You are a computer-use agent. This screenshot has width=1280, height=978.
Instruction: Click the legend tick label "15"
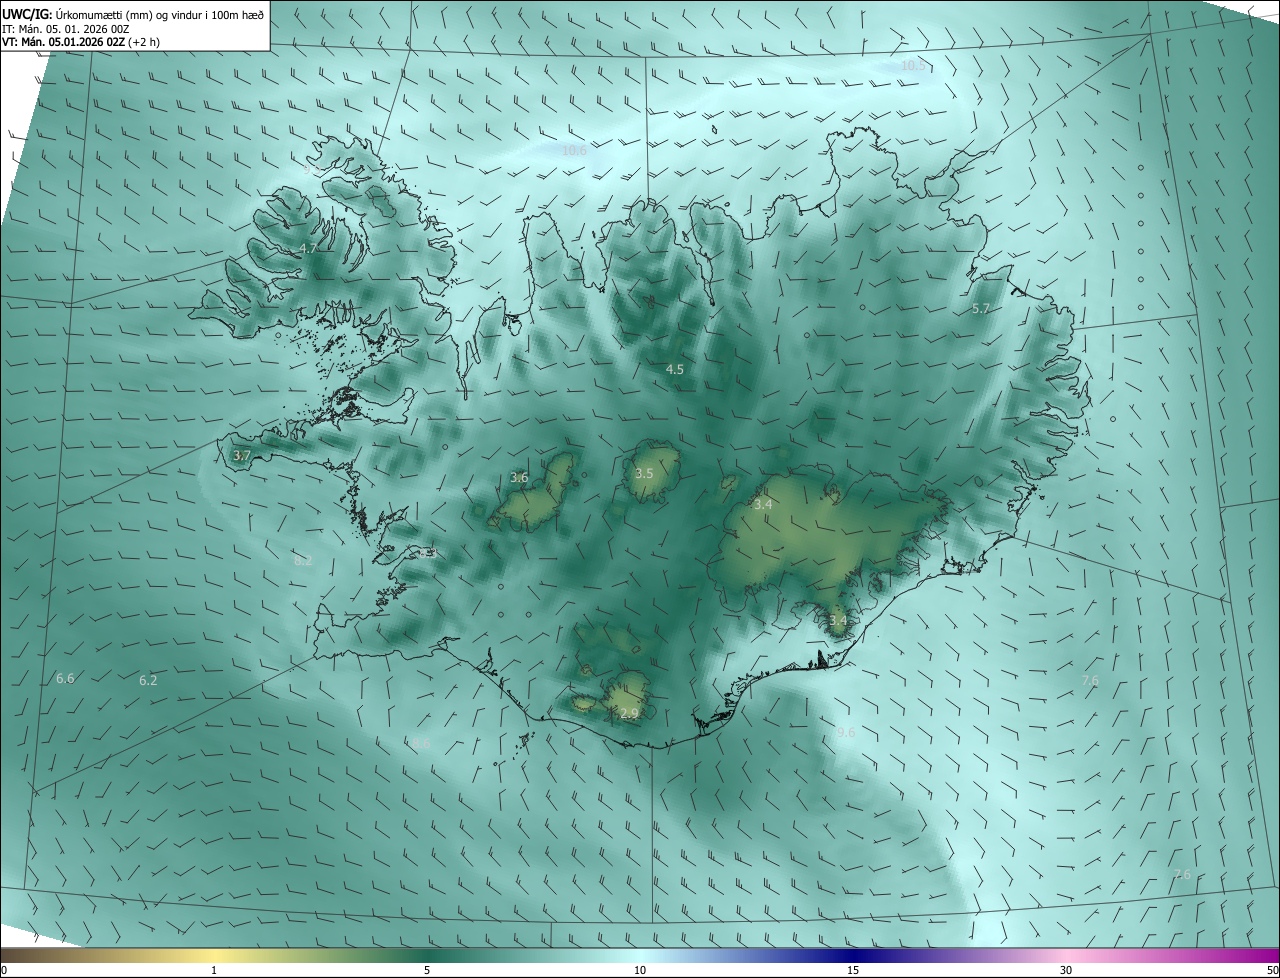[x=853, y=970]
